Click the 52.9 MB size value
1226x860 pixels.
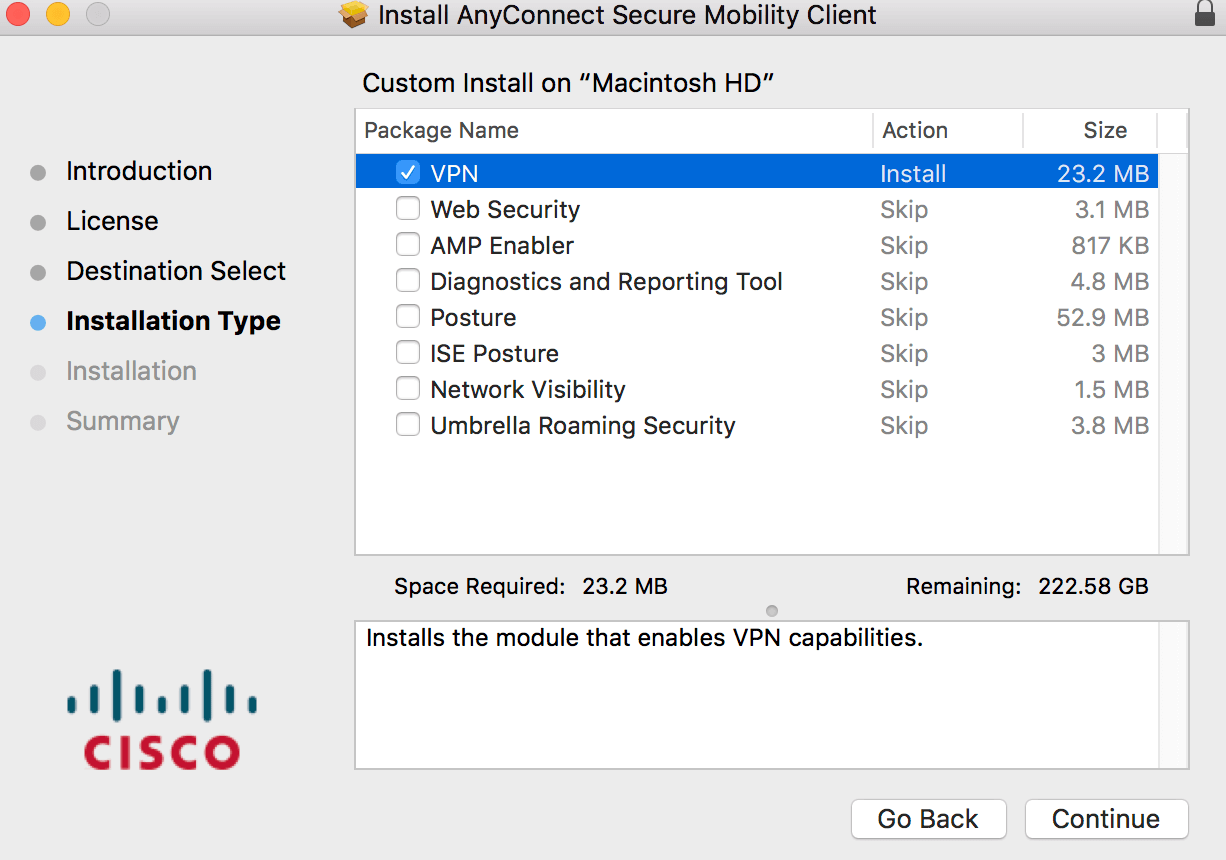click(1103, 317)
